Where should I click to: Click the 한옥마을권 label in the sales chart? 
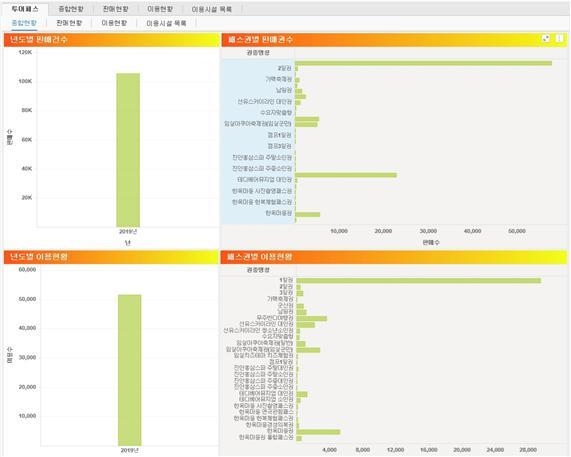[x=279, y=213]
